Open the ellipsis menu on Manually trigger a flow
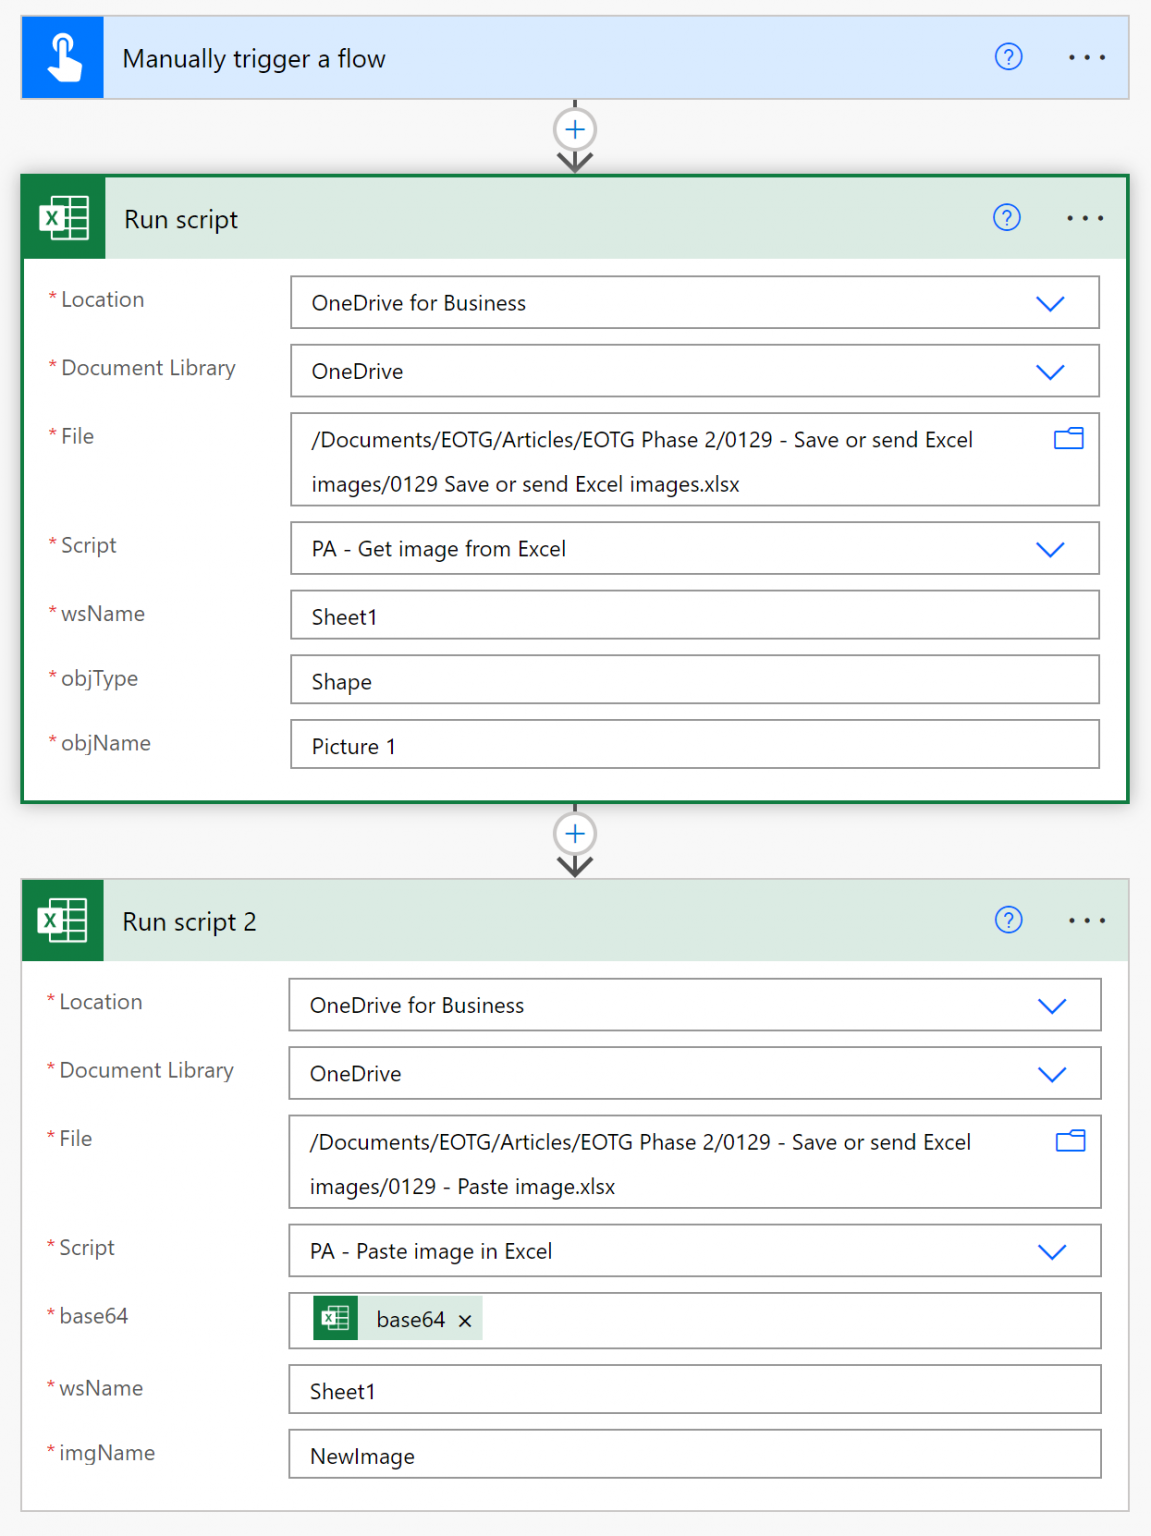 [x=1087, y=58]
